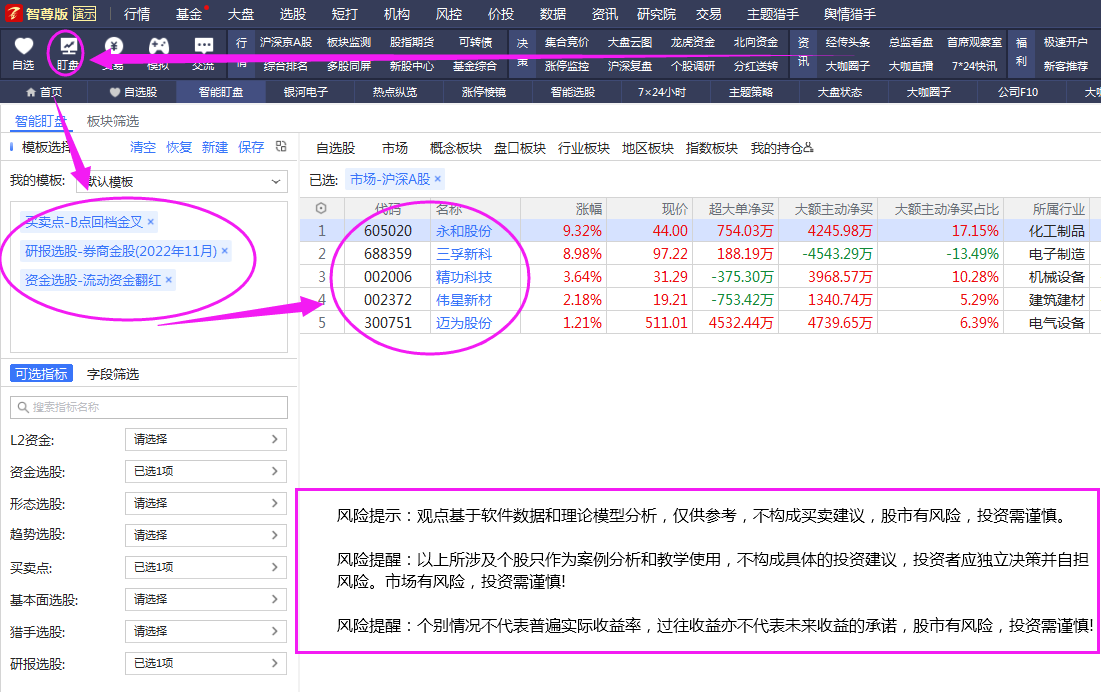Open the 自选 heart icon in the toolbar
Screen dimensions: 1101x692
point(23,47)
